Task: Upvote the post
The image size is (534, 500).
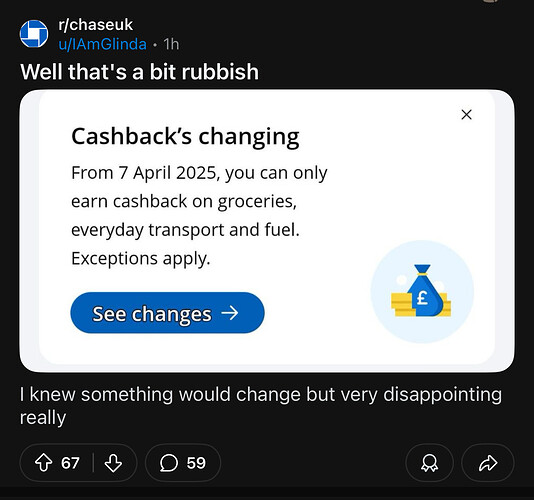Action: coord(44,463)
